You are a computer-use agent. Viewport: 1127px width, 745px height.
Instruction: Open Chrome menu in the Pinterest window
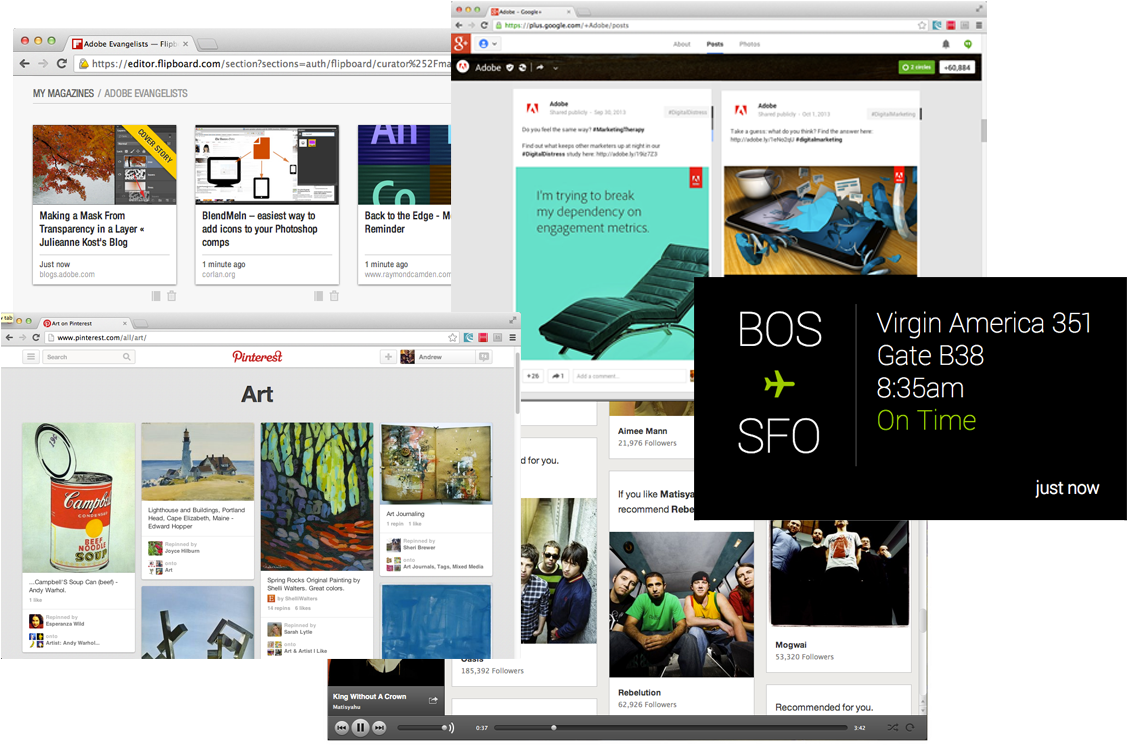pyautogui.click(x=512, y=338)
